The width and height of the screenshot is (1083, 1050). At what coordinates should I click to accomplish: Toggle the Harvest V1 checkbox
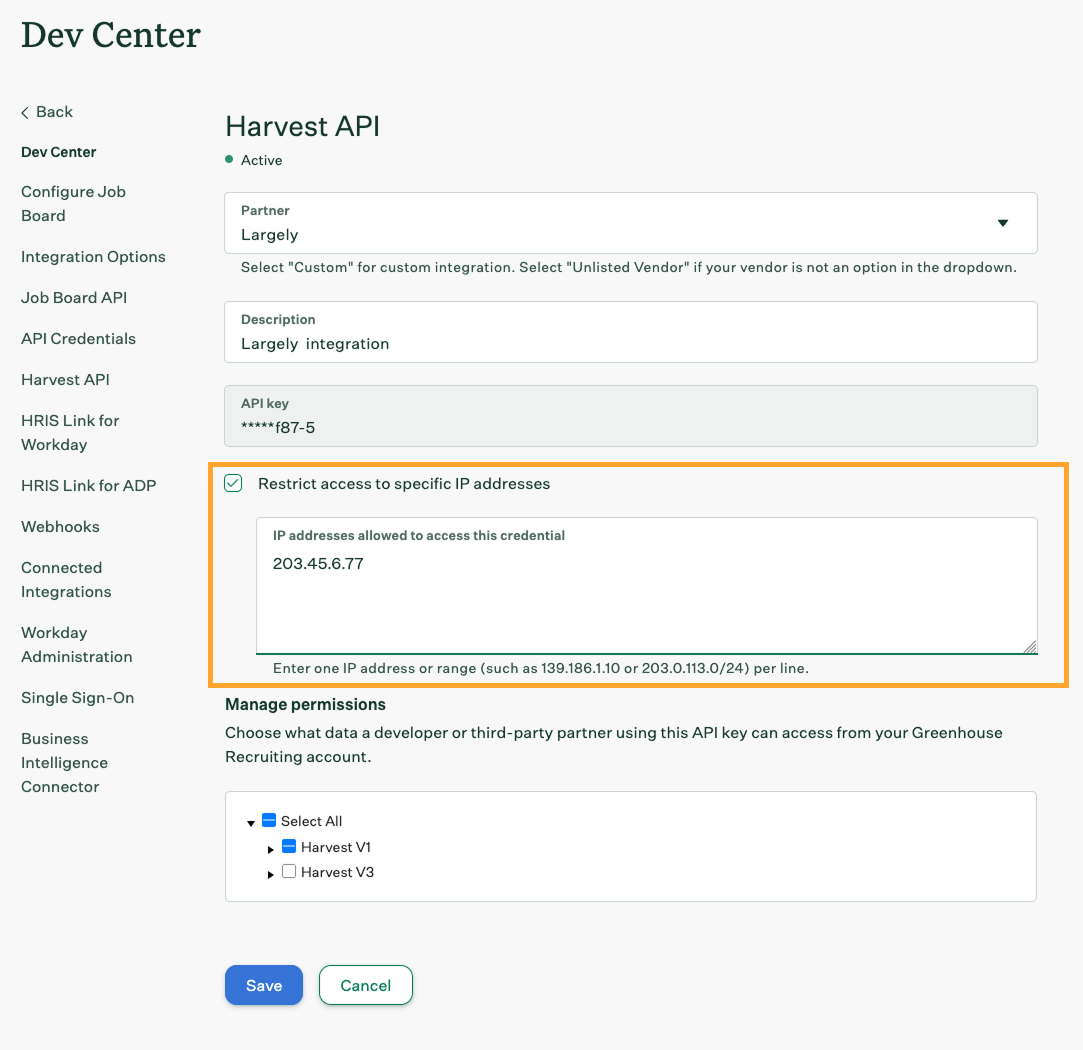click(x=288, y=847)
